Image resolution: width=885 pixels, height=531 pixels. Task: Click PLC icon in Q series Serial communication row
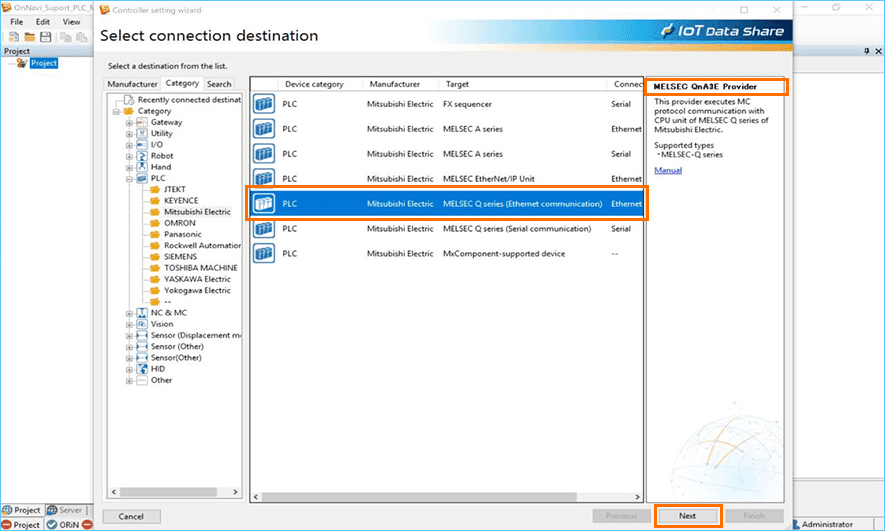pyautogui.click(x=264, y=229)
